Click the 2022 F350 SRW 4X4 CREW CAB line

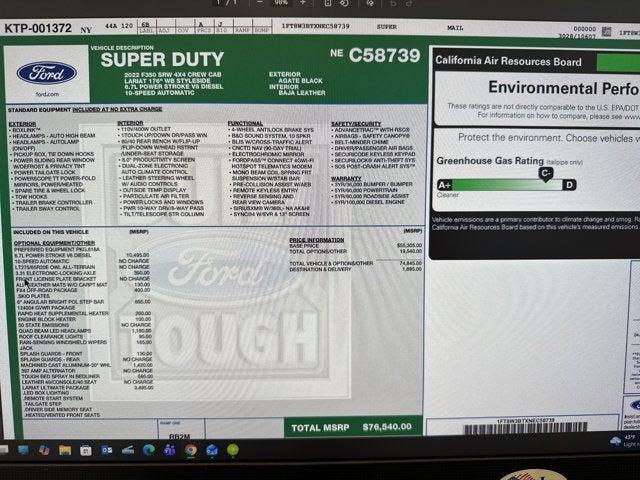coord(173,74)
